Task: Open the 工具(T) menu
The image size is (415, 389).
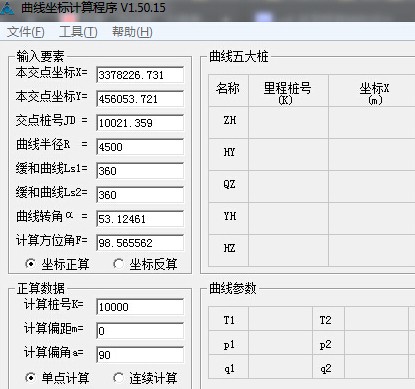Action: click(x=78, y=32)
